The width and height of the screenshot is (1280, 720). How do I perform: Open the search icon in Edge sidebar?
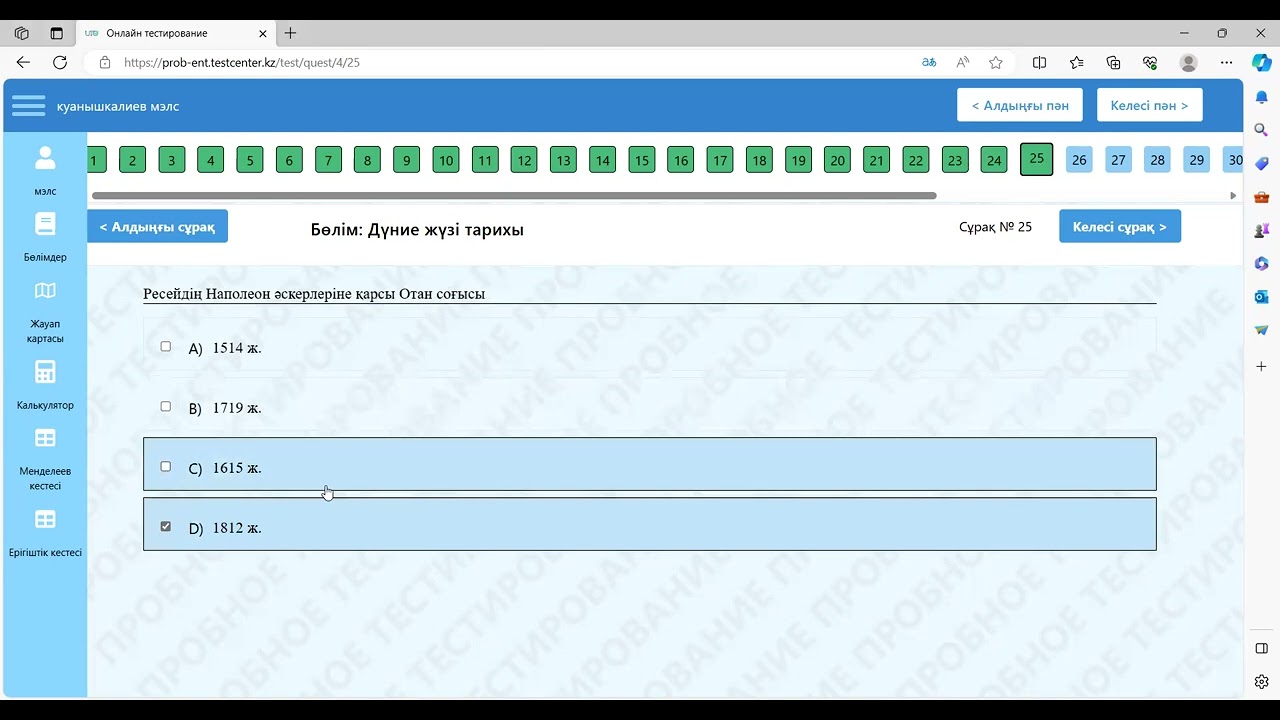tap(1261, 130)
